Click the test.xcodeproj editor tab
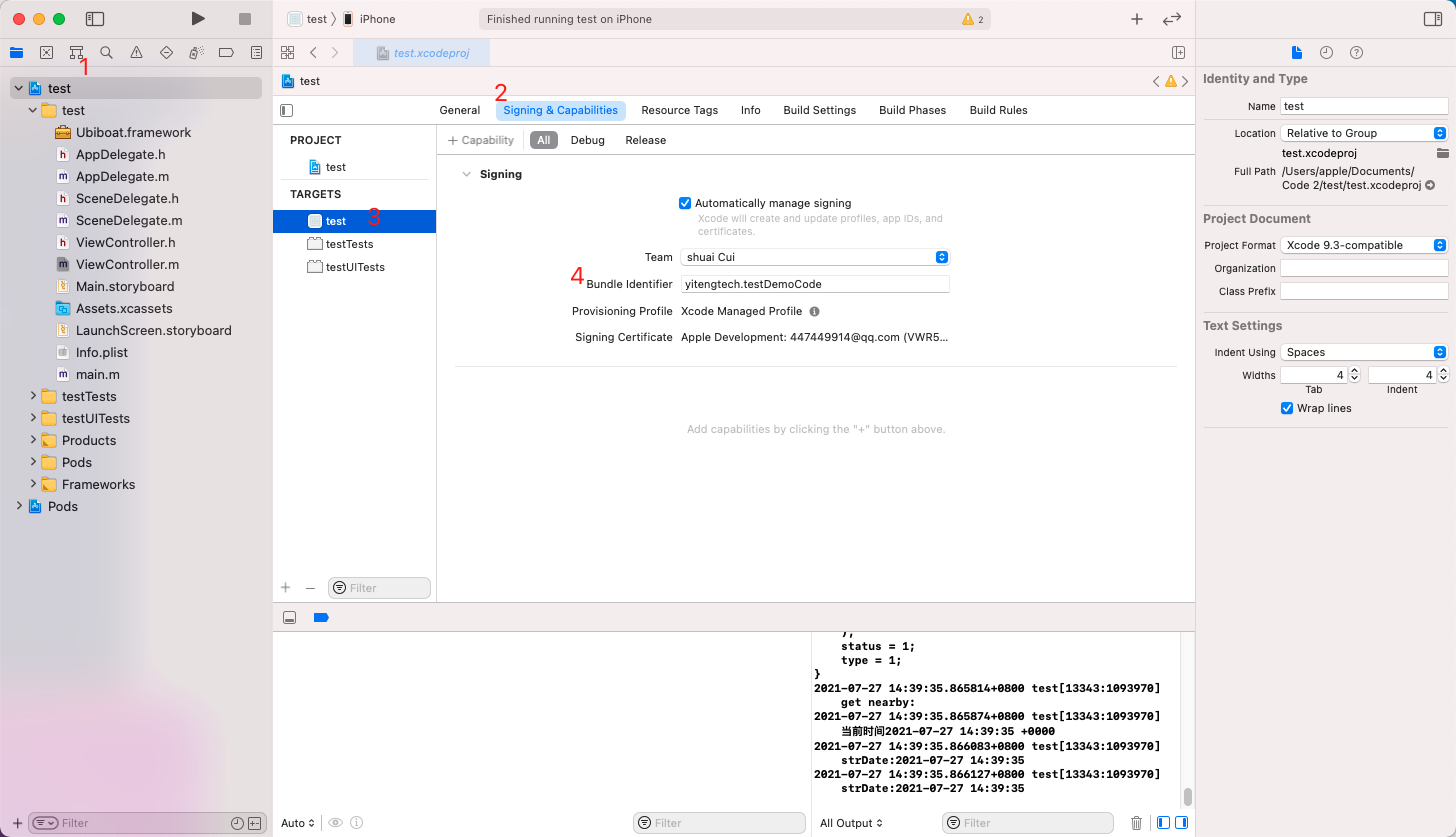The height and width of the screenshot is (837, 1456). 424,53
